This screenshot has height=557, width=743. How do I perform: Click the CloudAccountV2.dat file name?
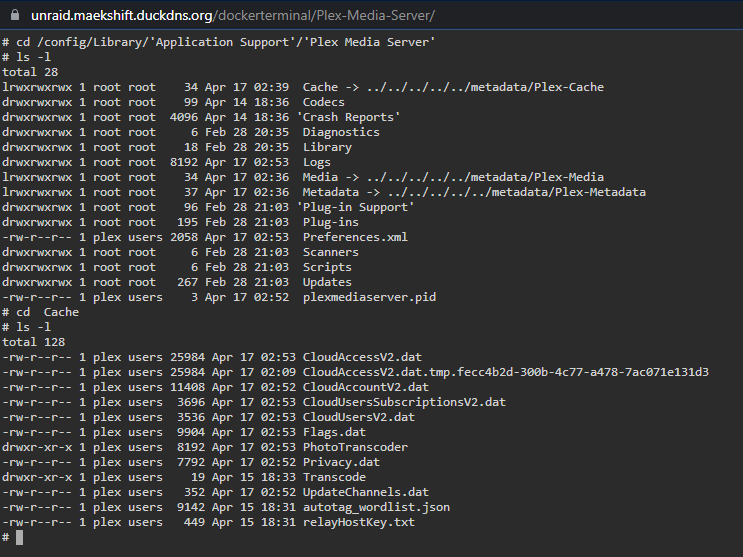click(366, 387)
